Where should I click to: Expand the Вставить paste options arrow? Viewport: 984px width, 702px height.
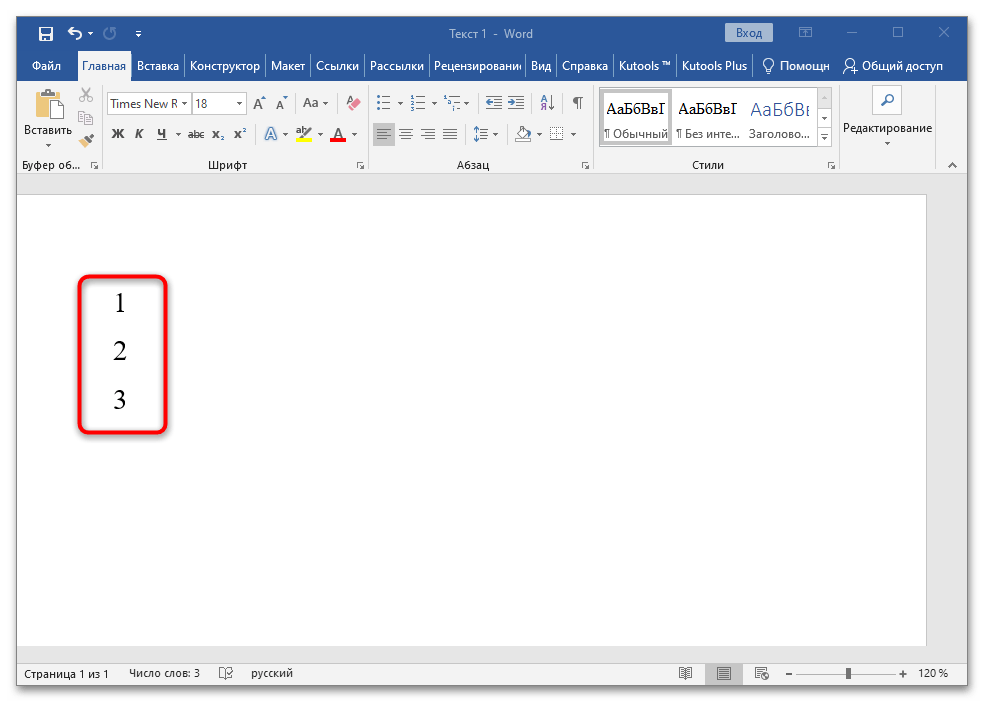(48, 146)
